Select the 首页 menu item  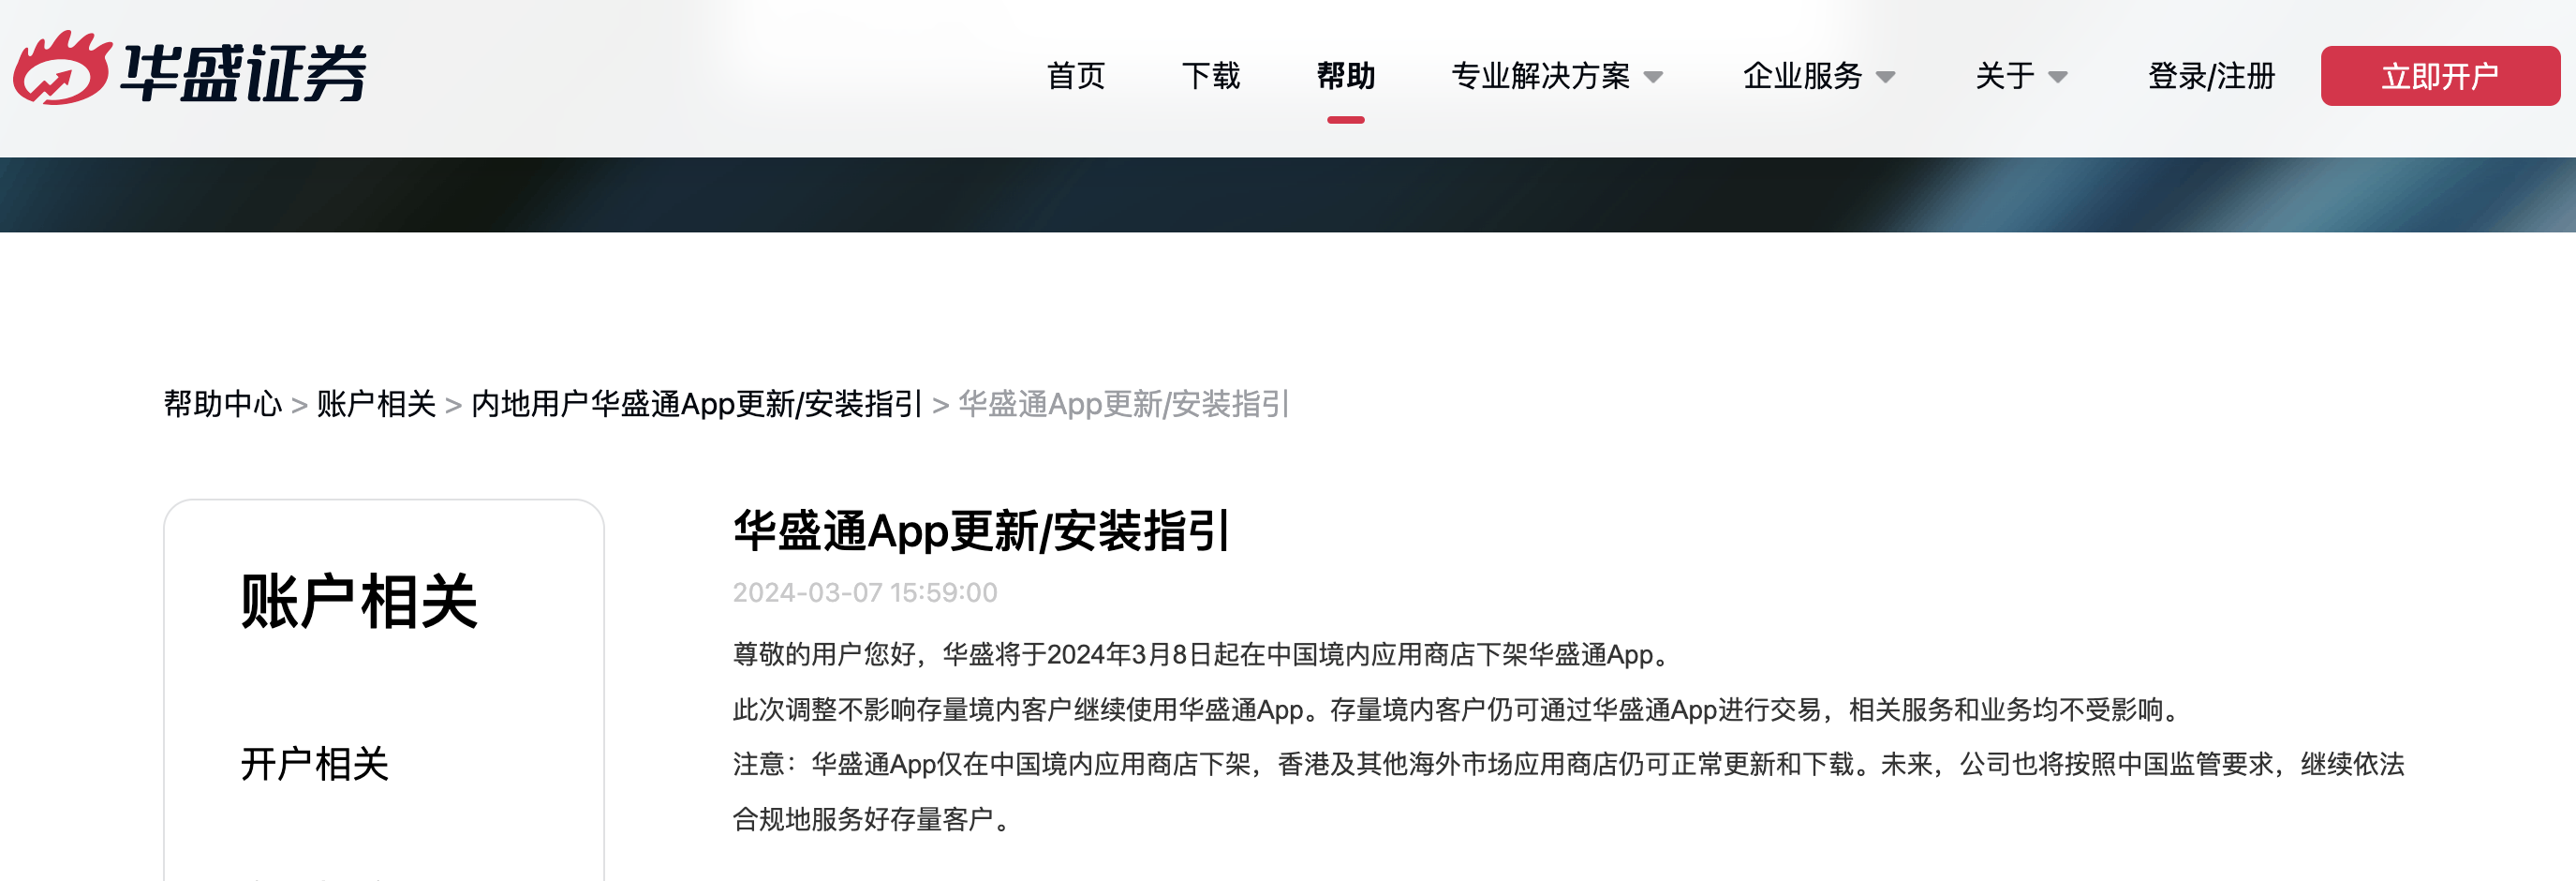coord(1075,75)
